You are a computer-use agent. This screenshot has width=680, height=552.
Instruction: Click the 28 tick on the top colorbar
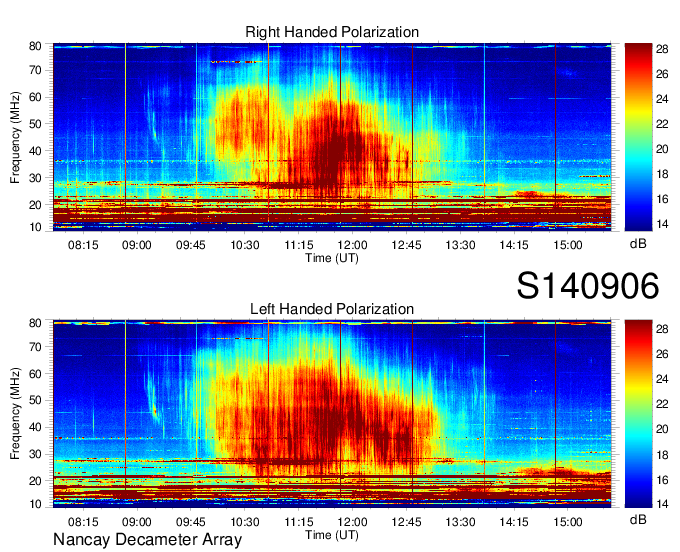662,49
